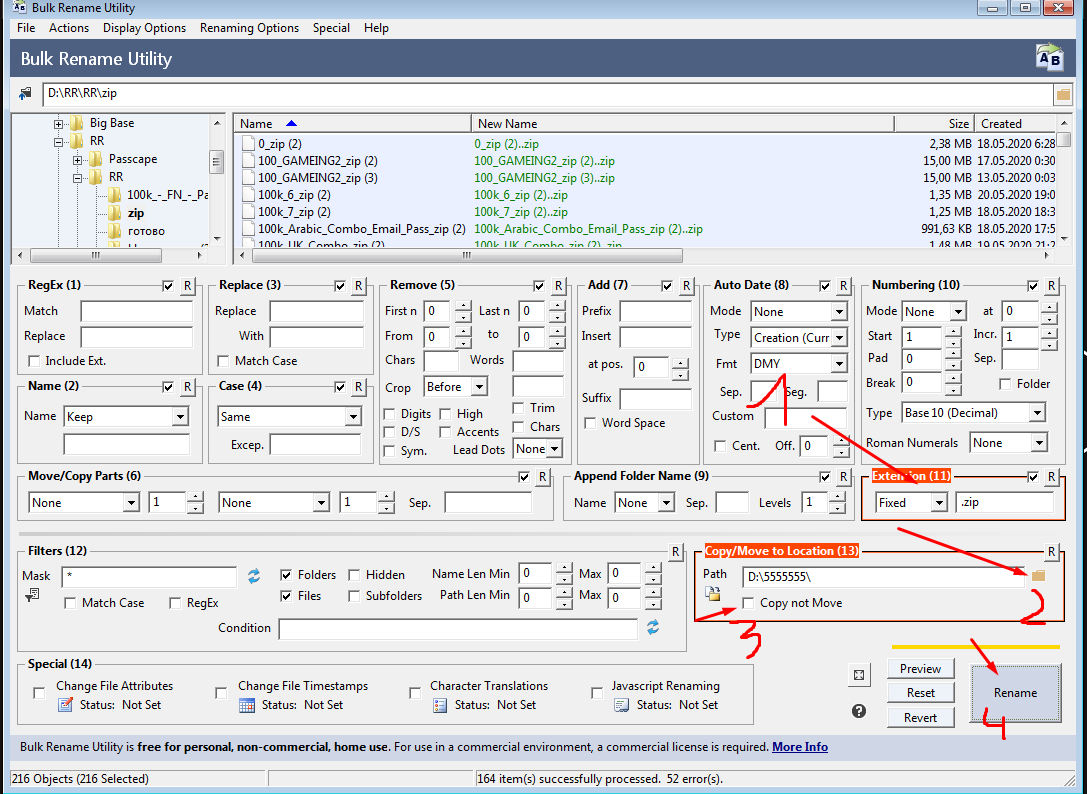Click the Javascript Renaming status icon
Image resolution: width=1087 pixels, height=794 pixels.
click(x=621, y=705)
